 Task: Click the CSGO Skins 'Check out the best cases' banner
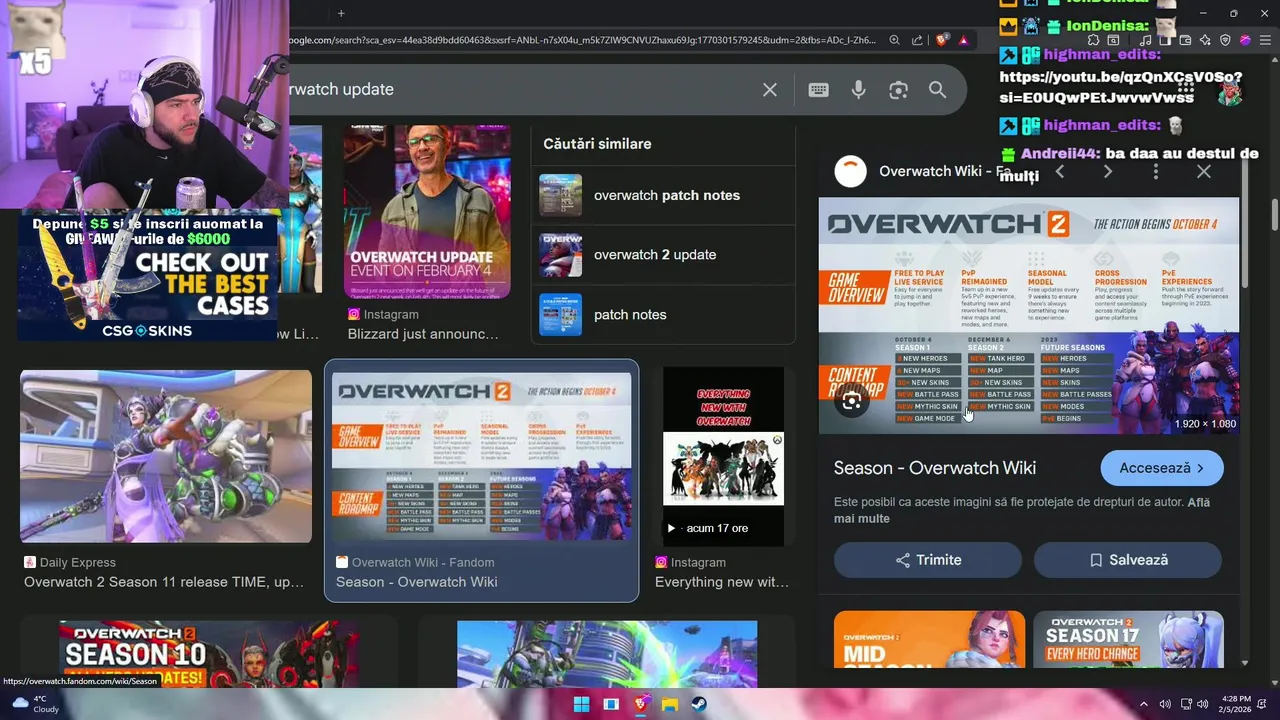(x=148, y=275)
